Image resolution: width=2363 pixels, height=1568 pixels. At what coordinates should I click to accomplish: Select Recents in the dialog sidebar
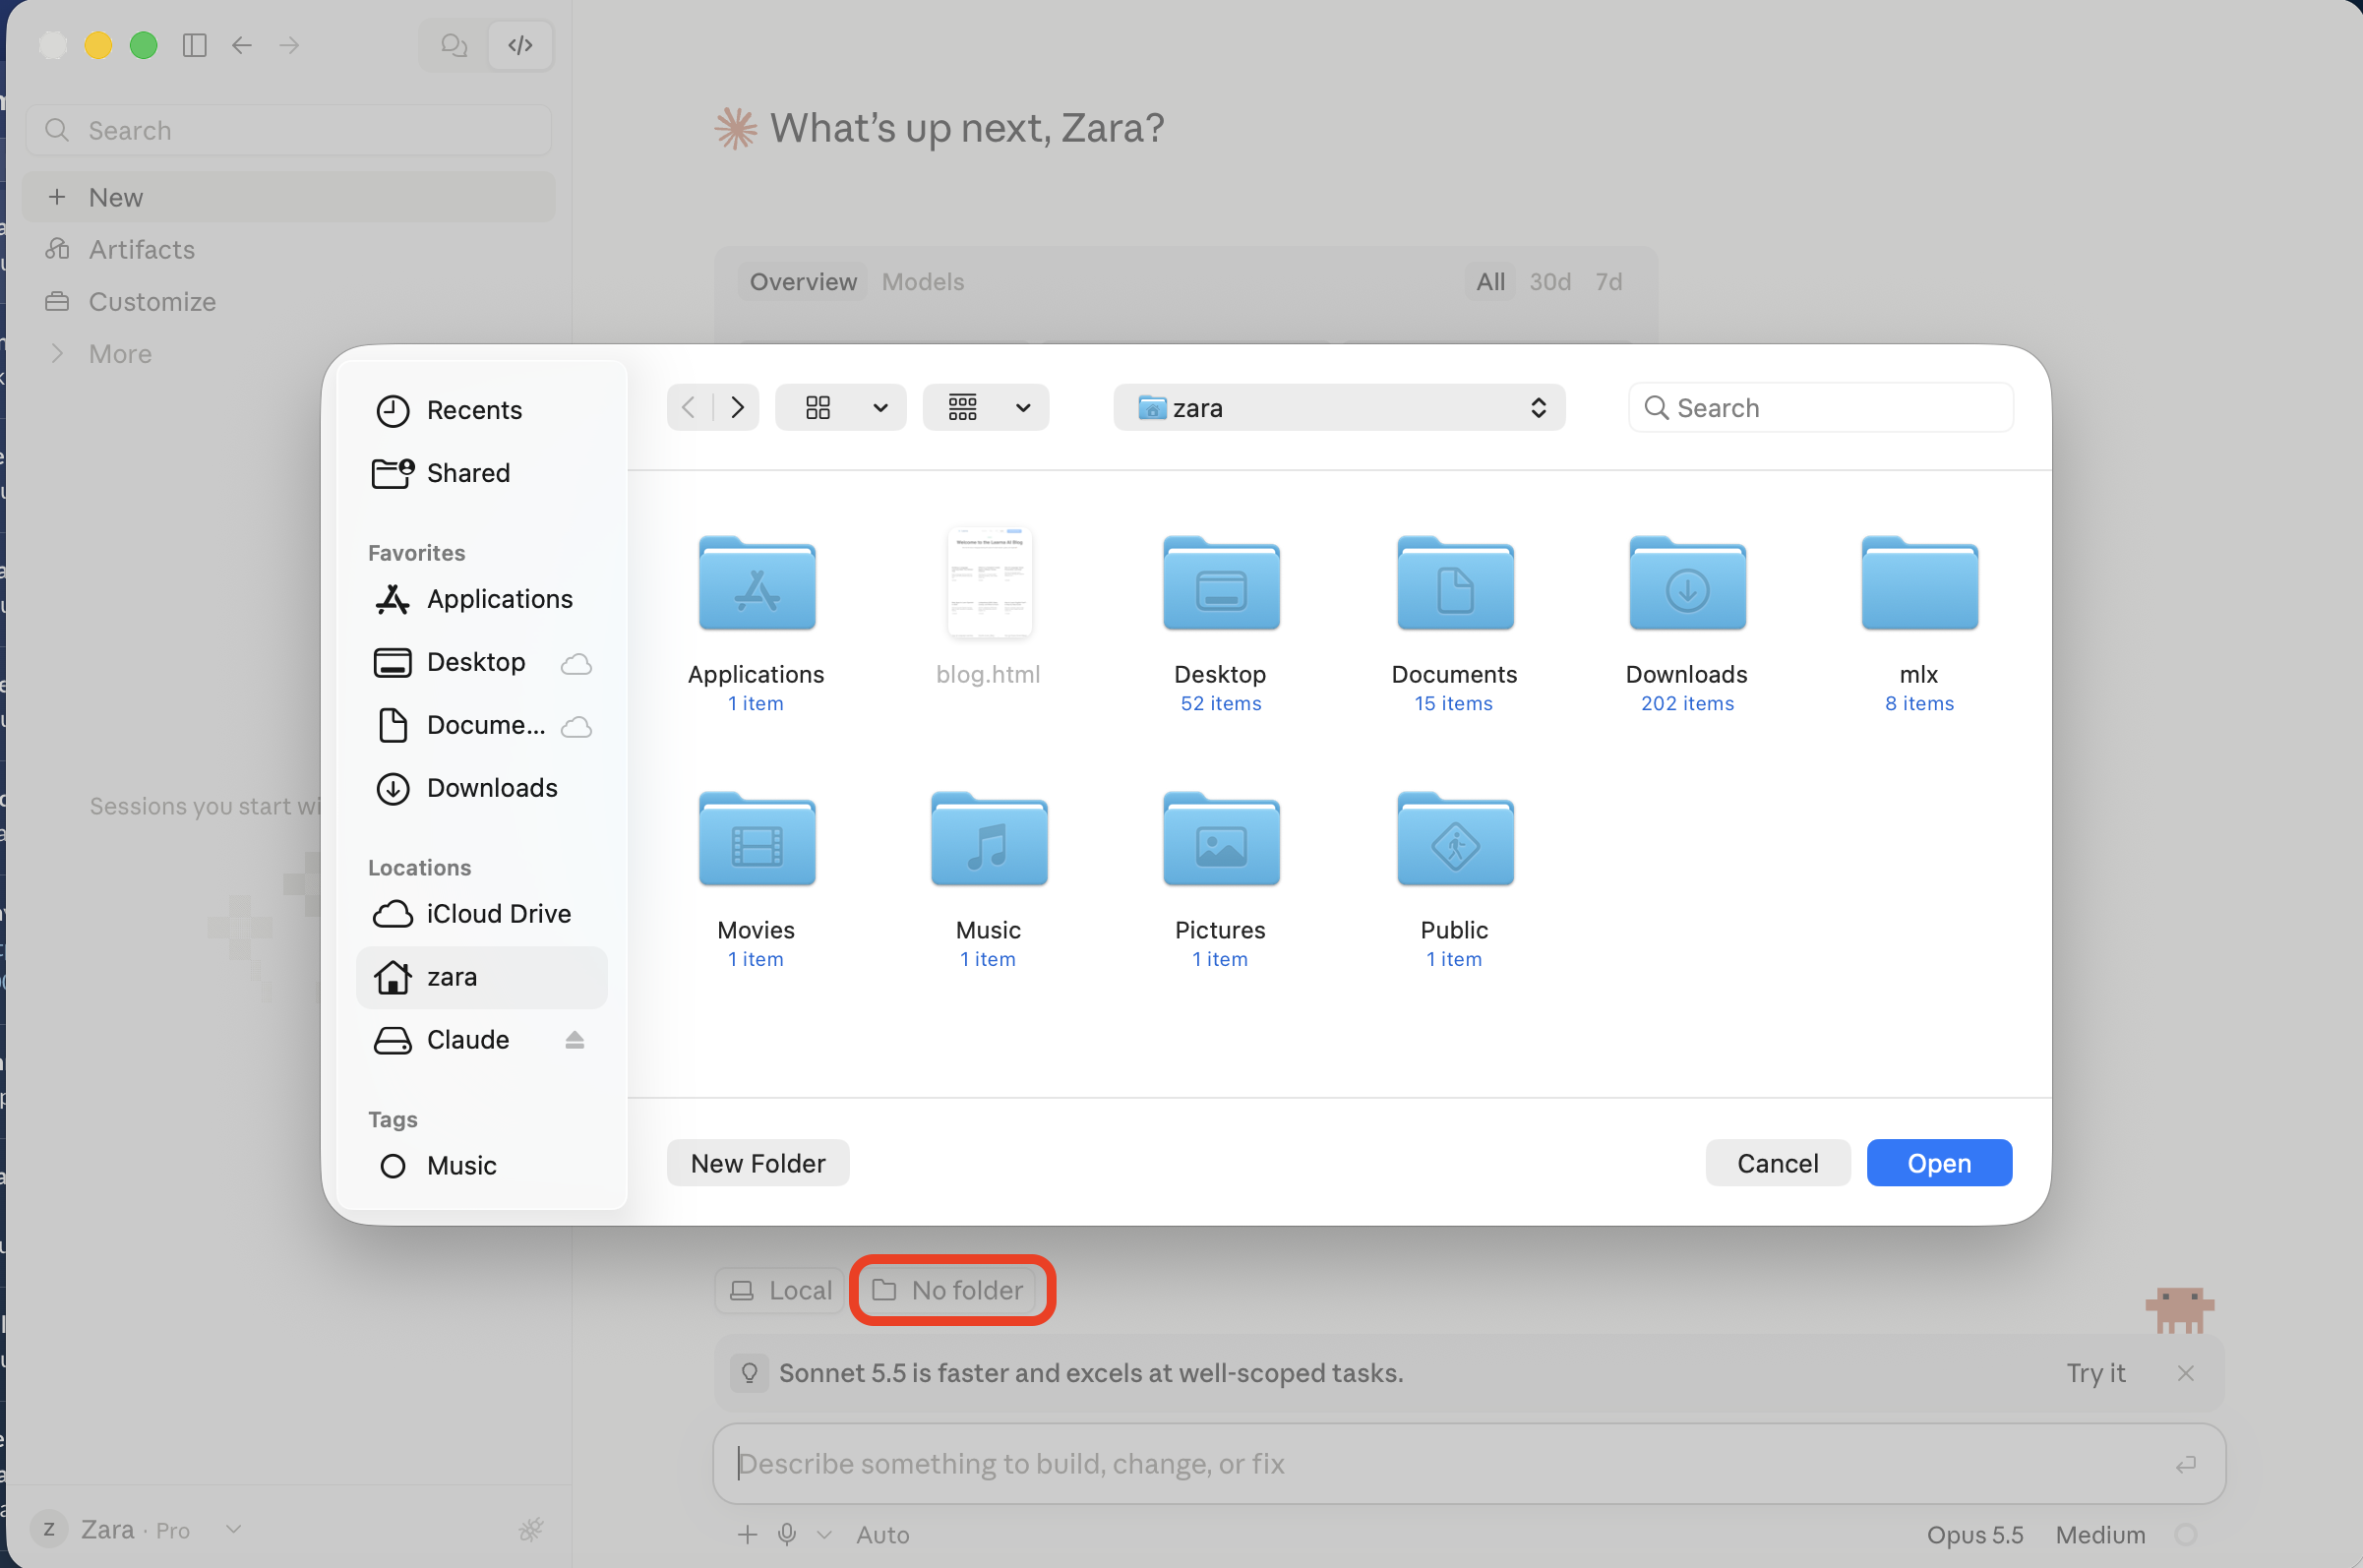click(481, 410)
